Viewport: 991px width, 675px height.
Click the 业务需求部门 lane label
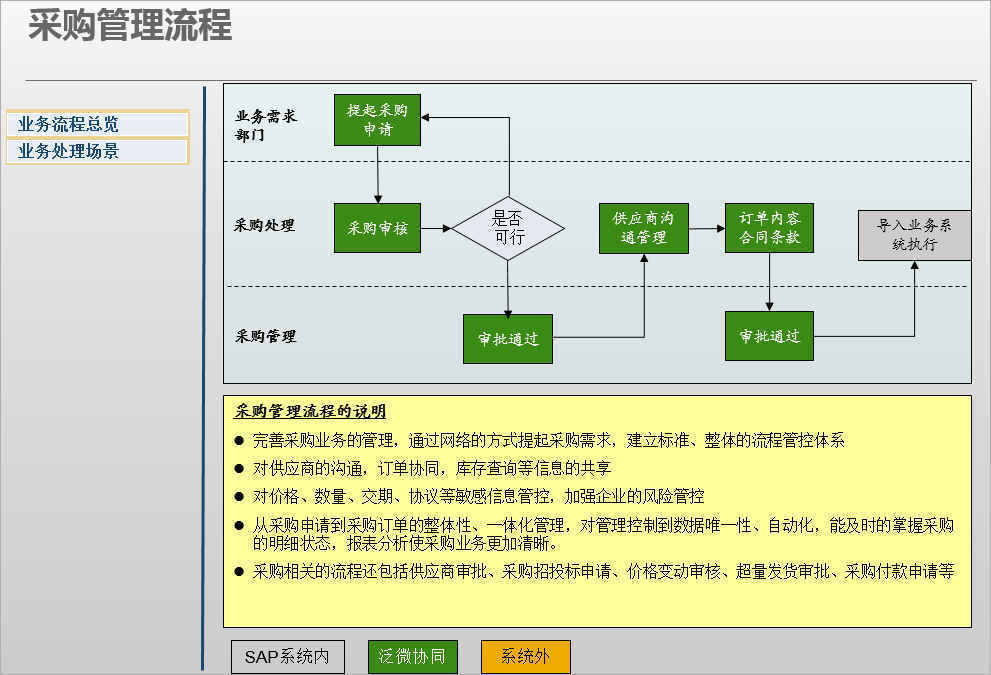point(265,125)
